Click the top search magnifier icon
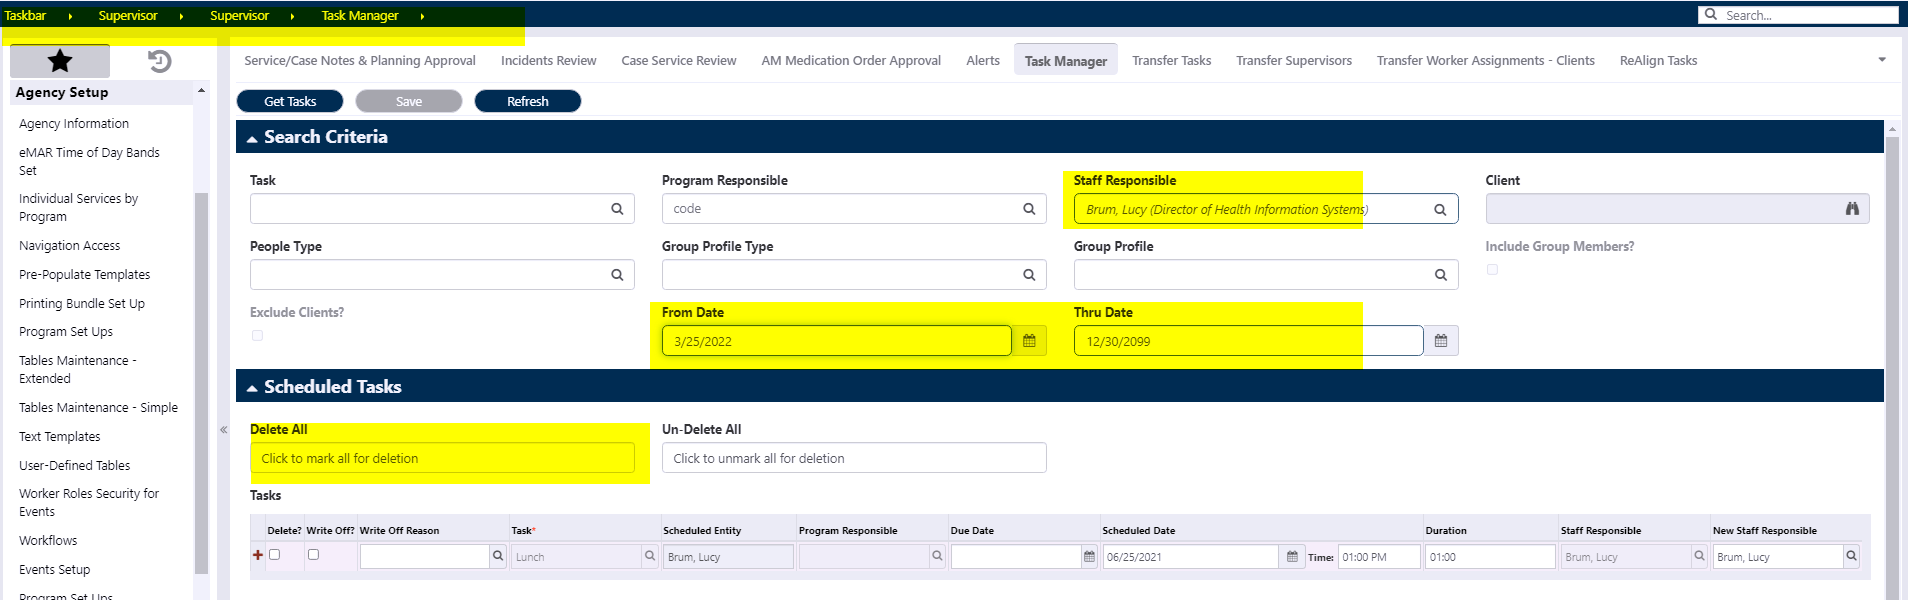The image size is (1908, 600). click(1711, 15)
